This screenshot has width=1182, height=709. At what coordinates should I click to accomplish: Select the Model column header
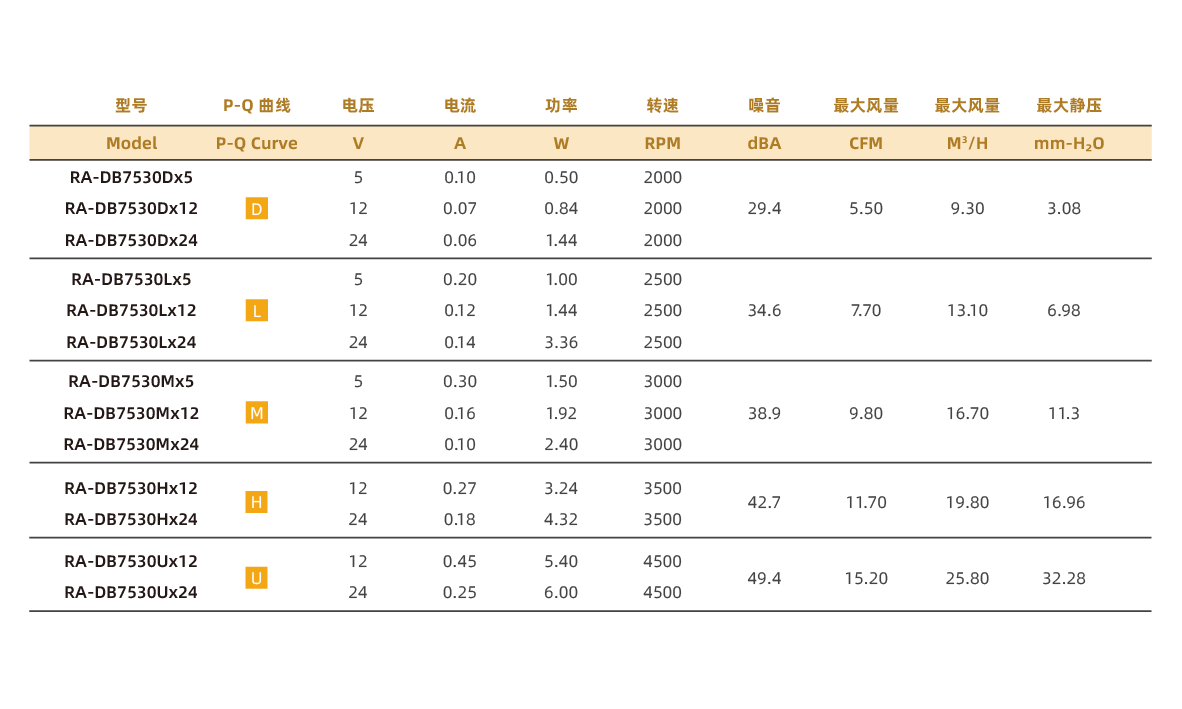[131, 143]
